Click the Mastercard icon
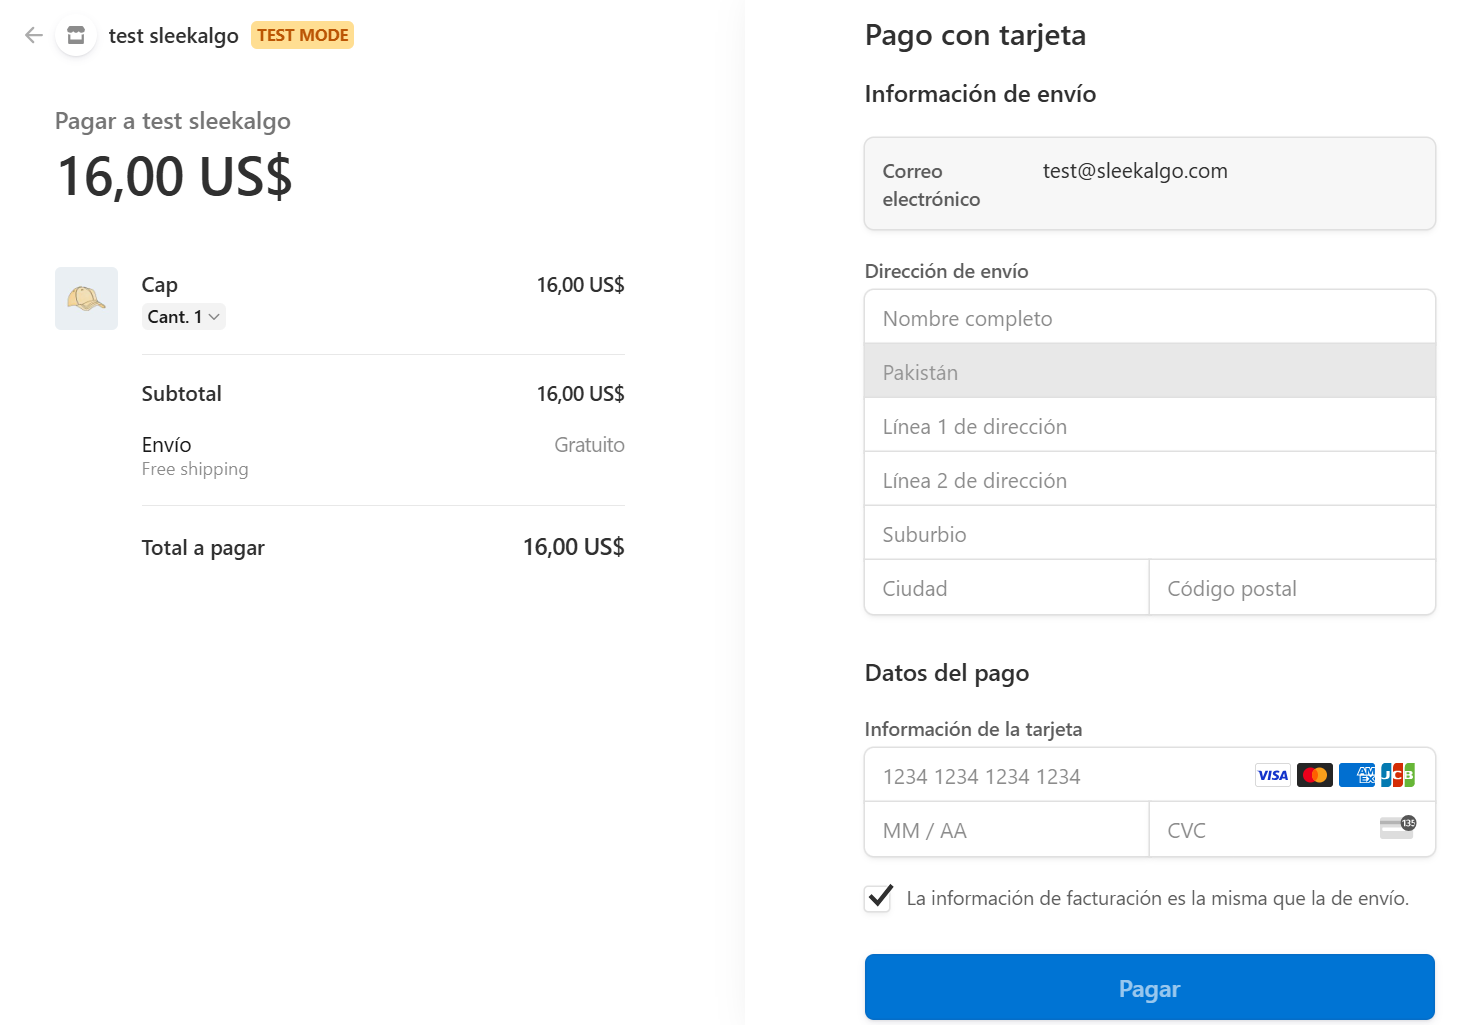The height and width of the screenshot is (1025, 1461). [x=1314, y=775]
